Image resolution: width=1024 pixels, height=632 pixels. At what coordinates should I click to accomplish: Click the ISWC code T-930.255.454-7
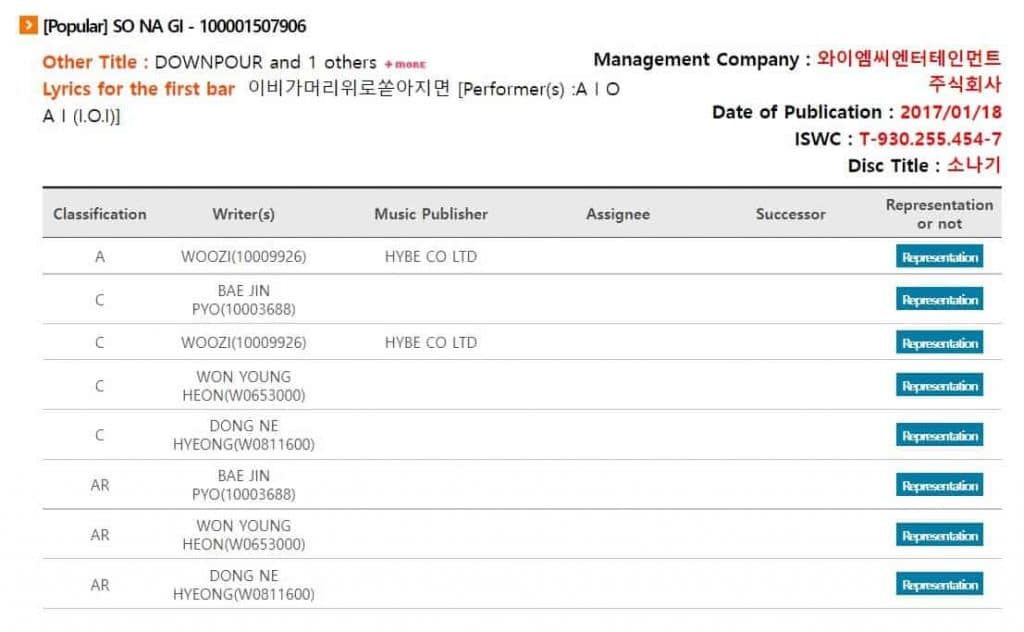930,139
